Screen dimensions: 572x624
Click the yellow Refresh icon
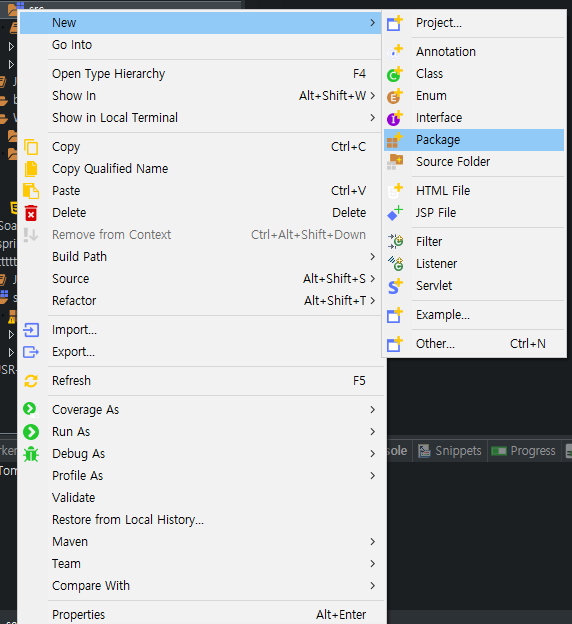pyautogui.click(x=31, y=381)
